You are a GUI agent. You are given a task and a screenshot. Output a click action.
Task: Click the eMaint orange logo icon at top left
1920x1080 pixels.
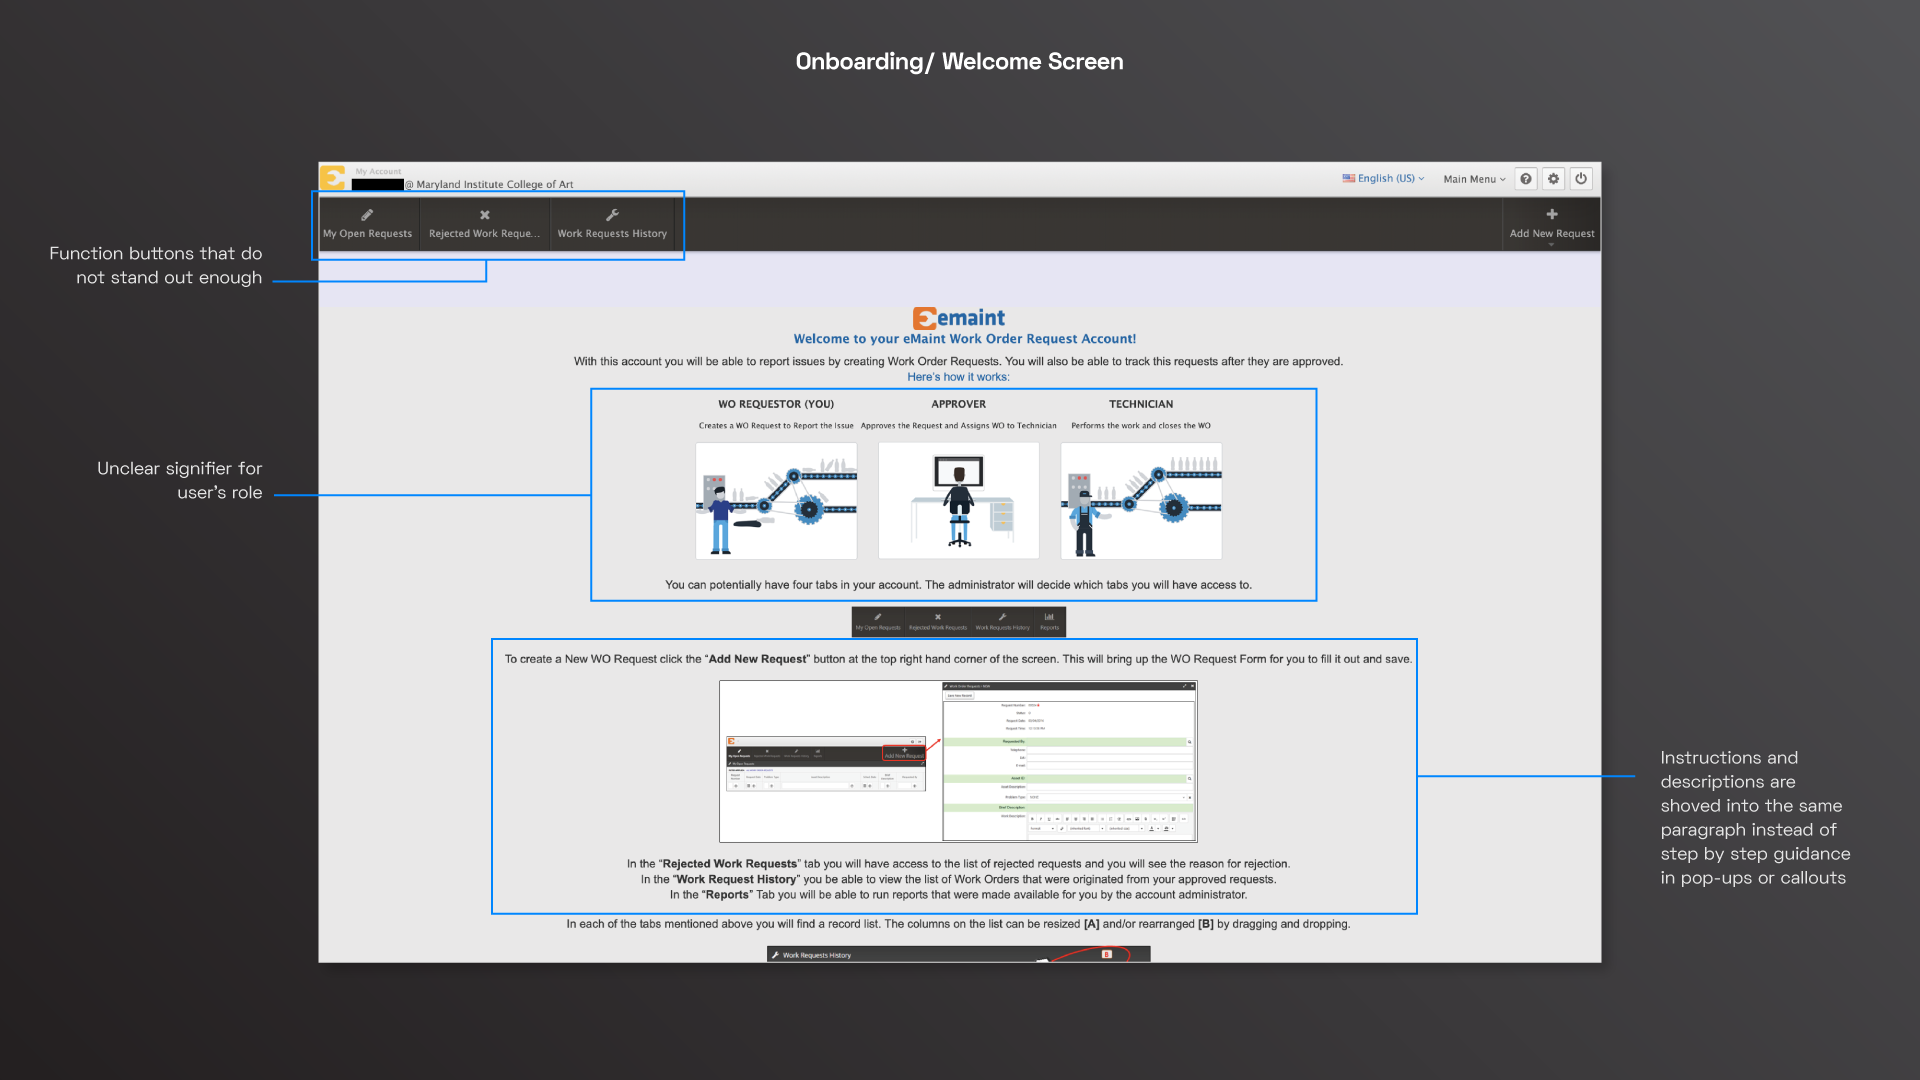pos(333,178)
